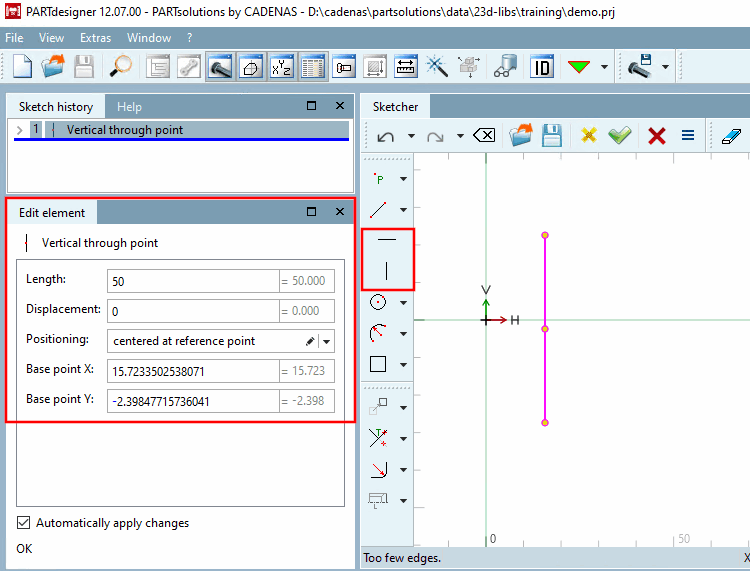Click the magic wand tool icon

437,66
